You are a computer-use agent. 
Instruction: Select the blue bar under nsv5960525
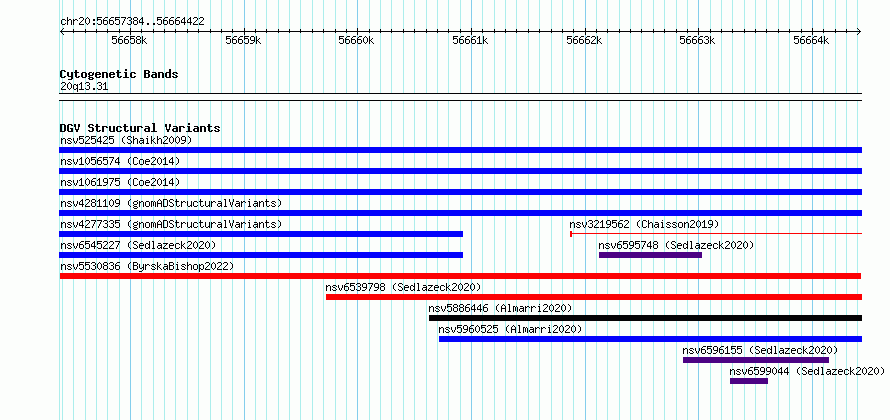tap(650, 339)
